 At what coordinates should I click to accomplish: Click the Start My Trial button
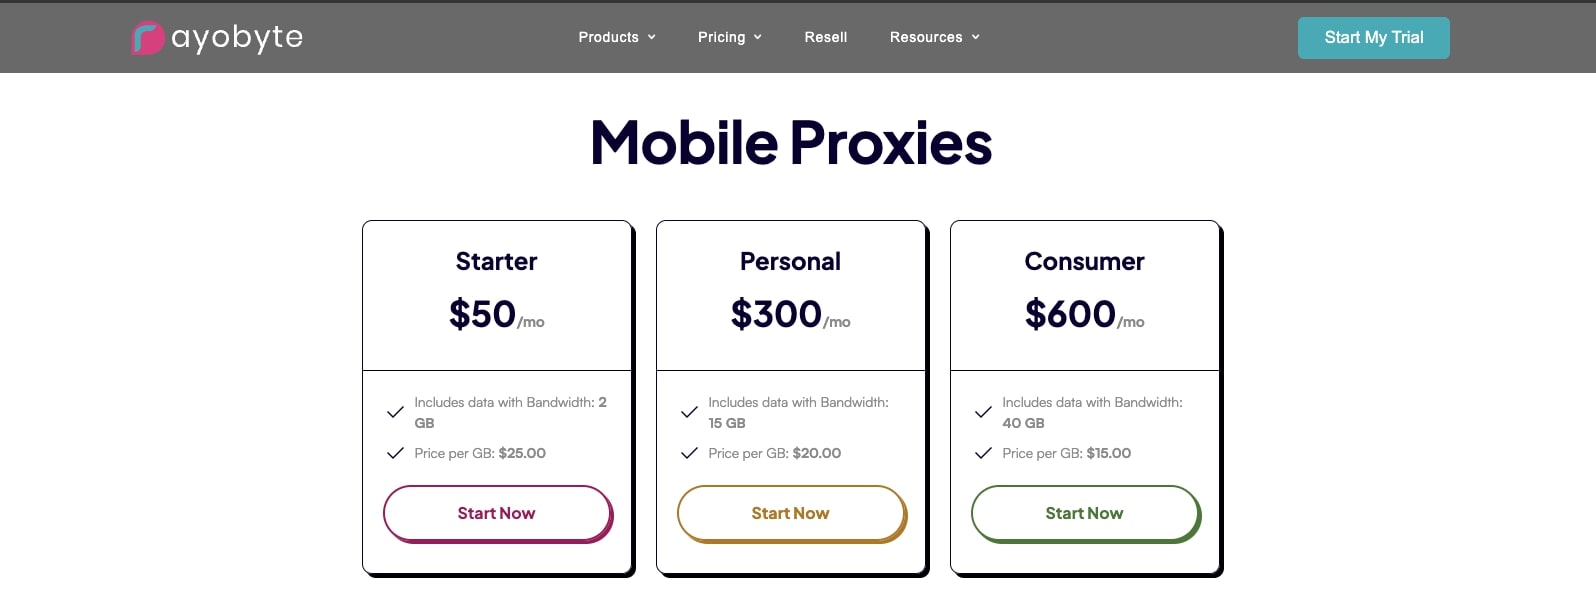click(1373, 37)
